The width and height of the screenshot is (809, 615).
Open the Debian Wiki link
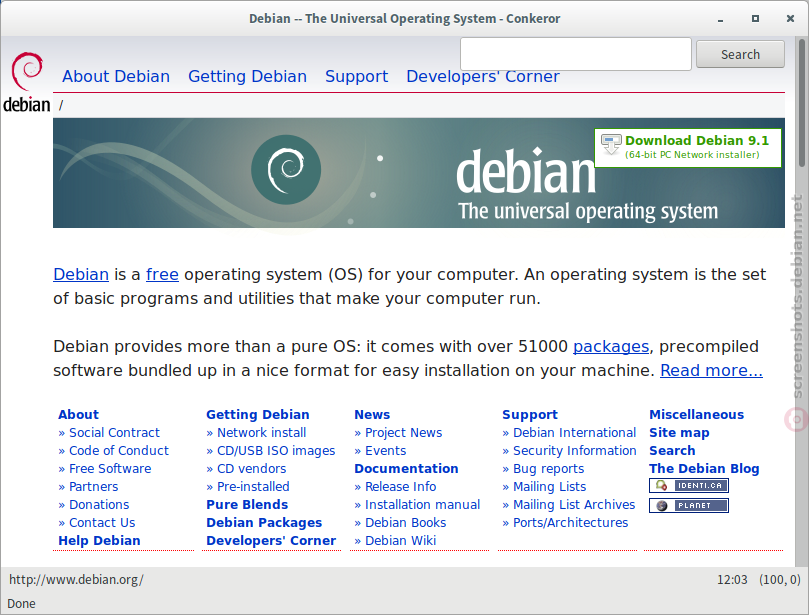400,541
